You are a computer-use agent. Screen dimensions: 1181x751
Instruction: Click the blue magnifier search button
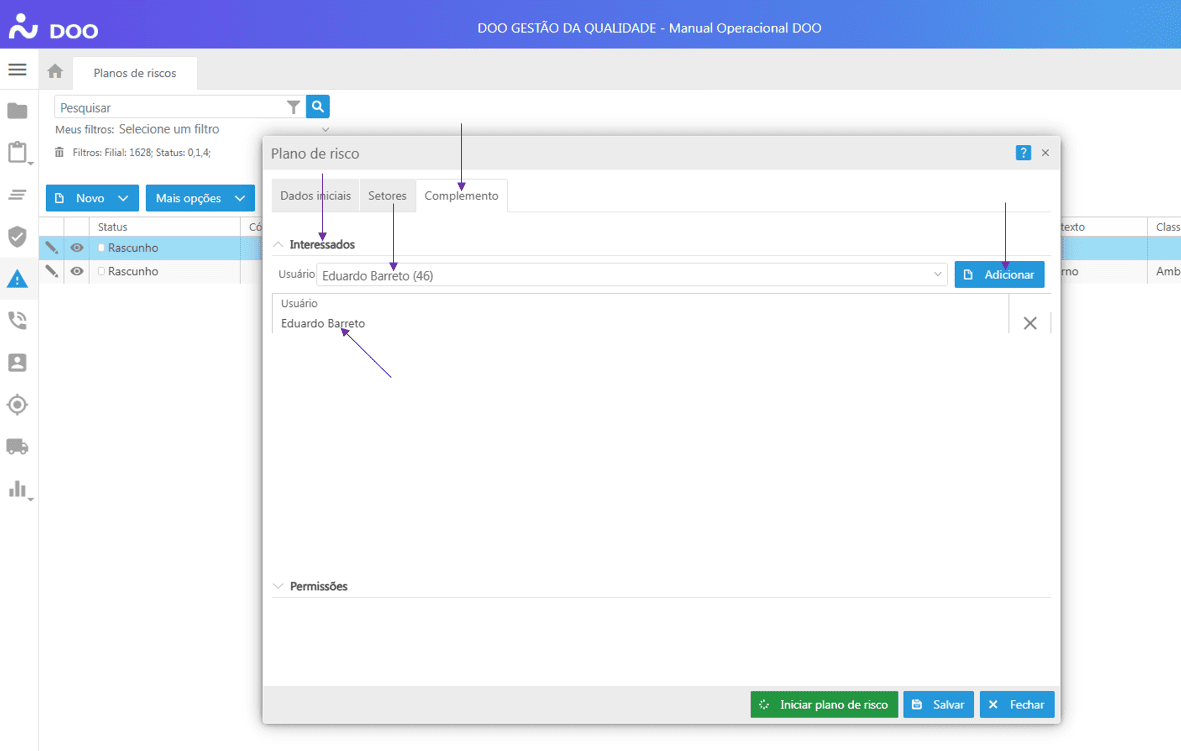[318, 107]
